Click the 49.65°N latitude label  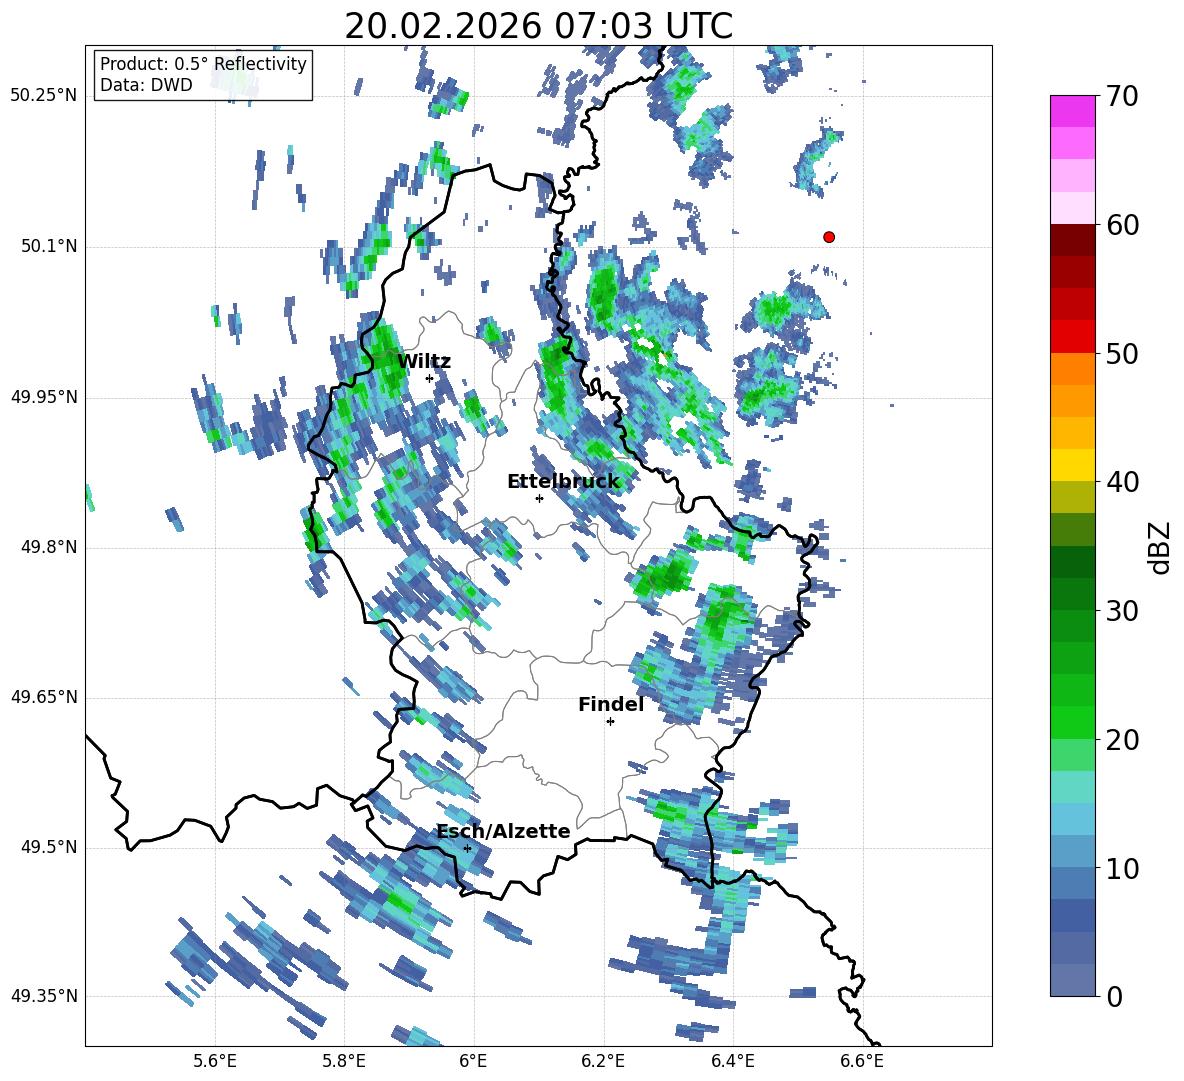(x=44, y=697)
